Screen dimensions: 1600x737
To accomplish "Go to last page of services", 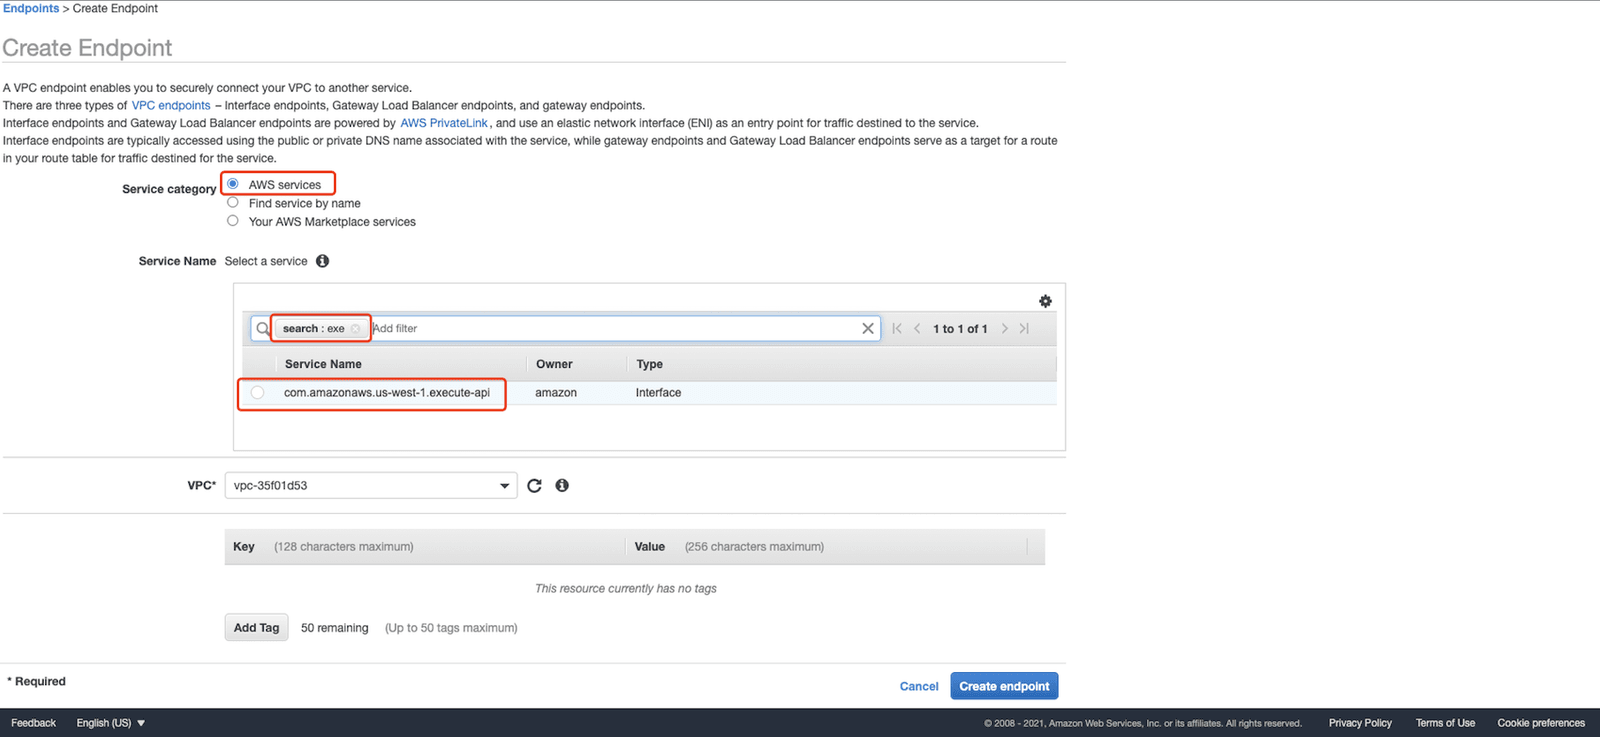I will pos(1024,328).
